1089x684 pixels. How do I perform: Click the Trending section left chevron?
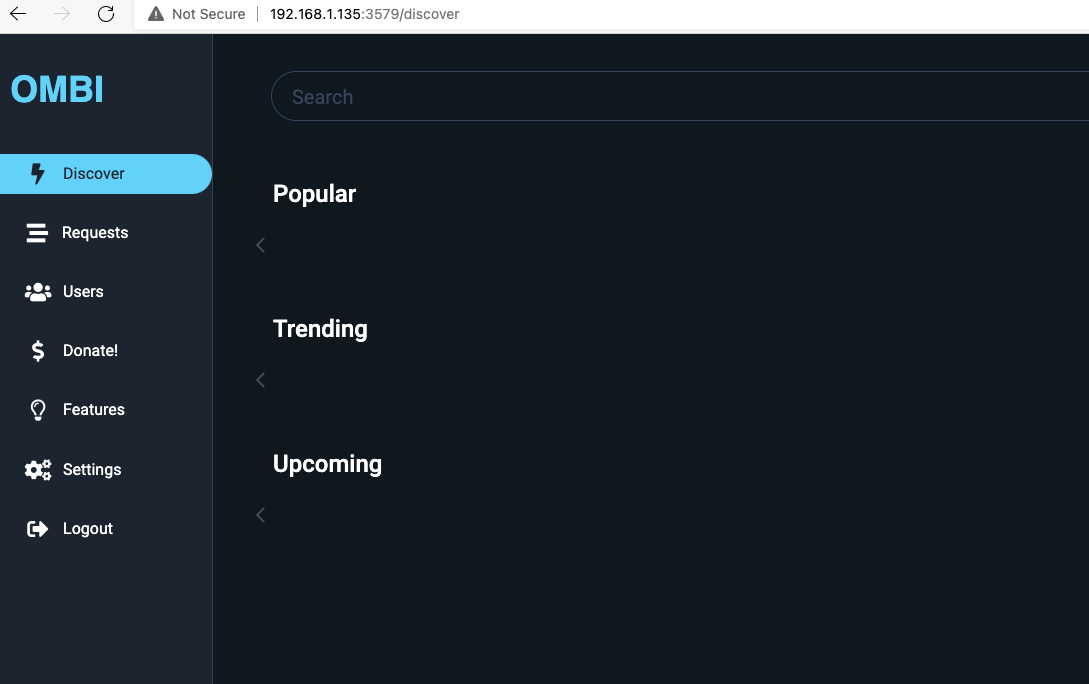pos(260,380)
